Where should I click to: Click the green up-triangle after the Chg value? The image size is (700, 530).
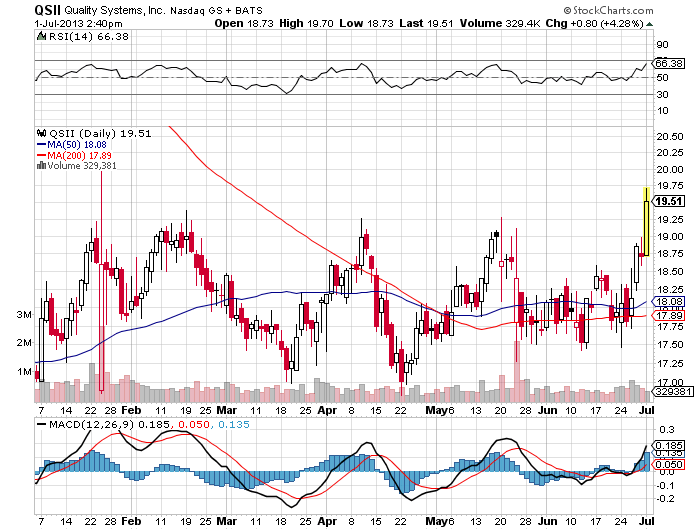coord(649,24)
